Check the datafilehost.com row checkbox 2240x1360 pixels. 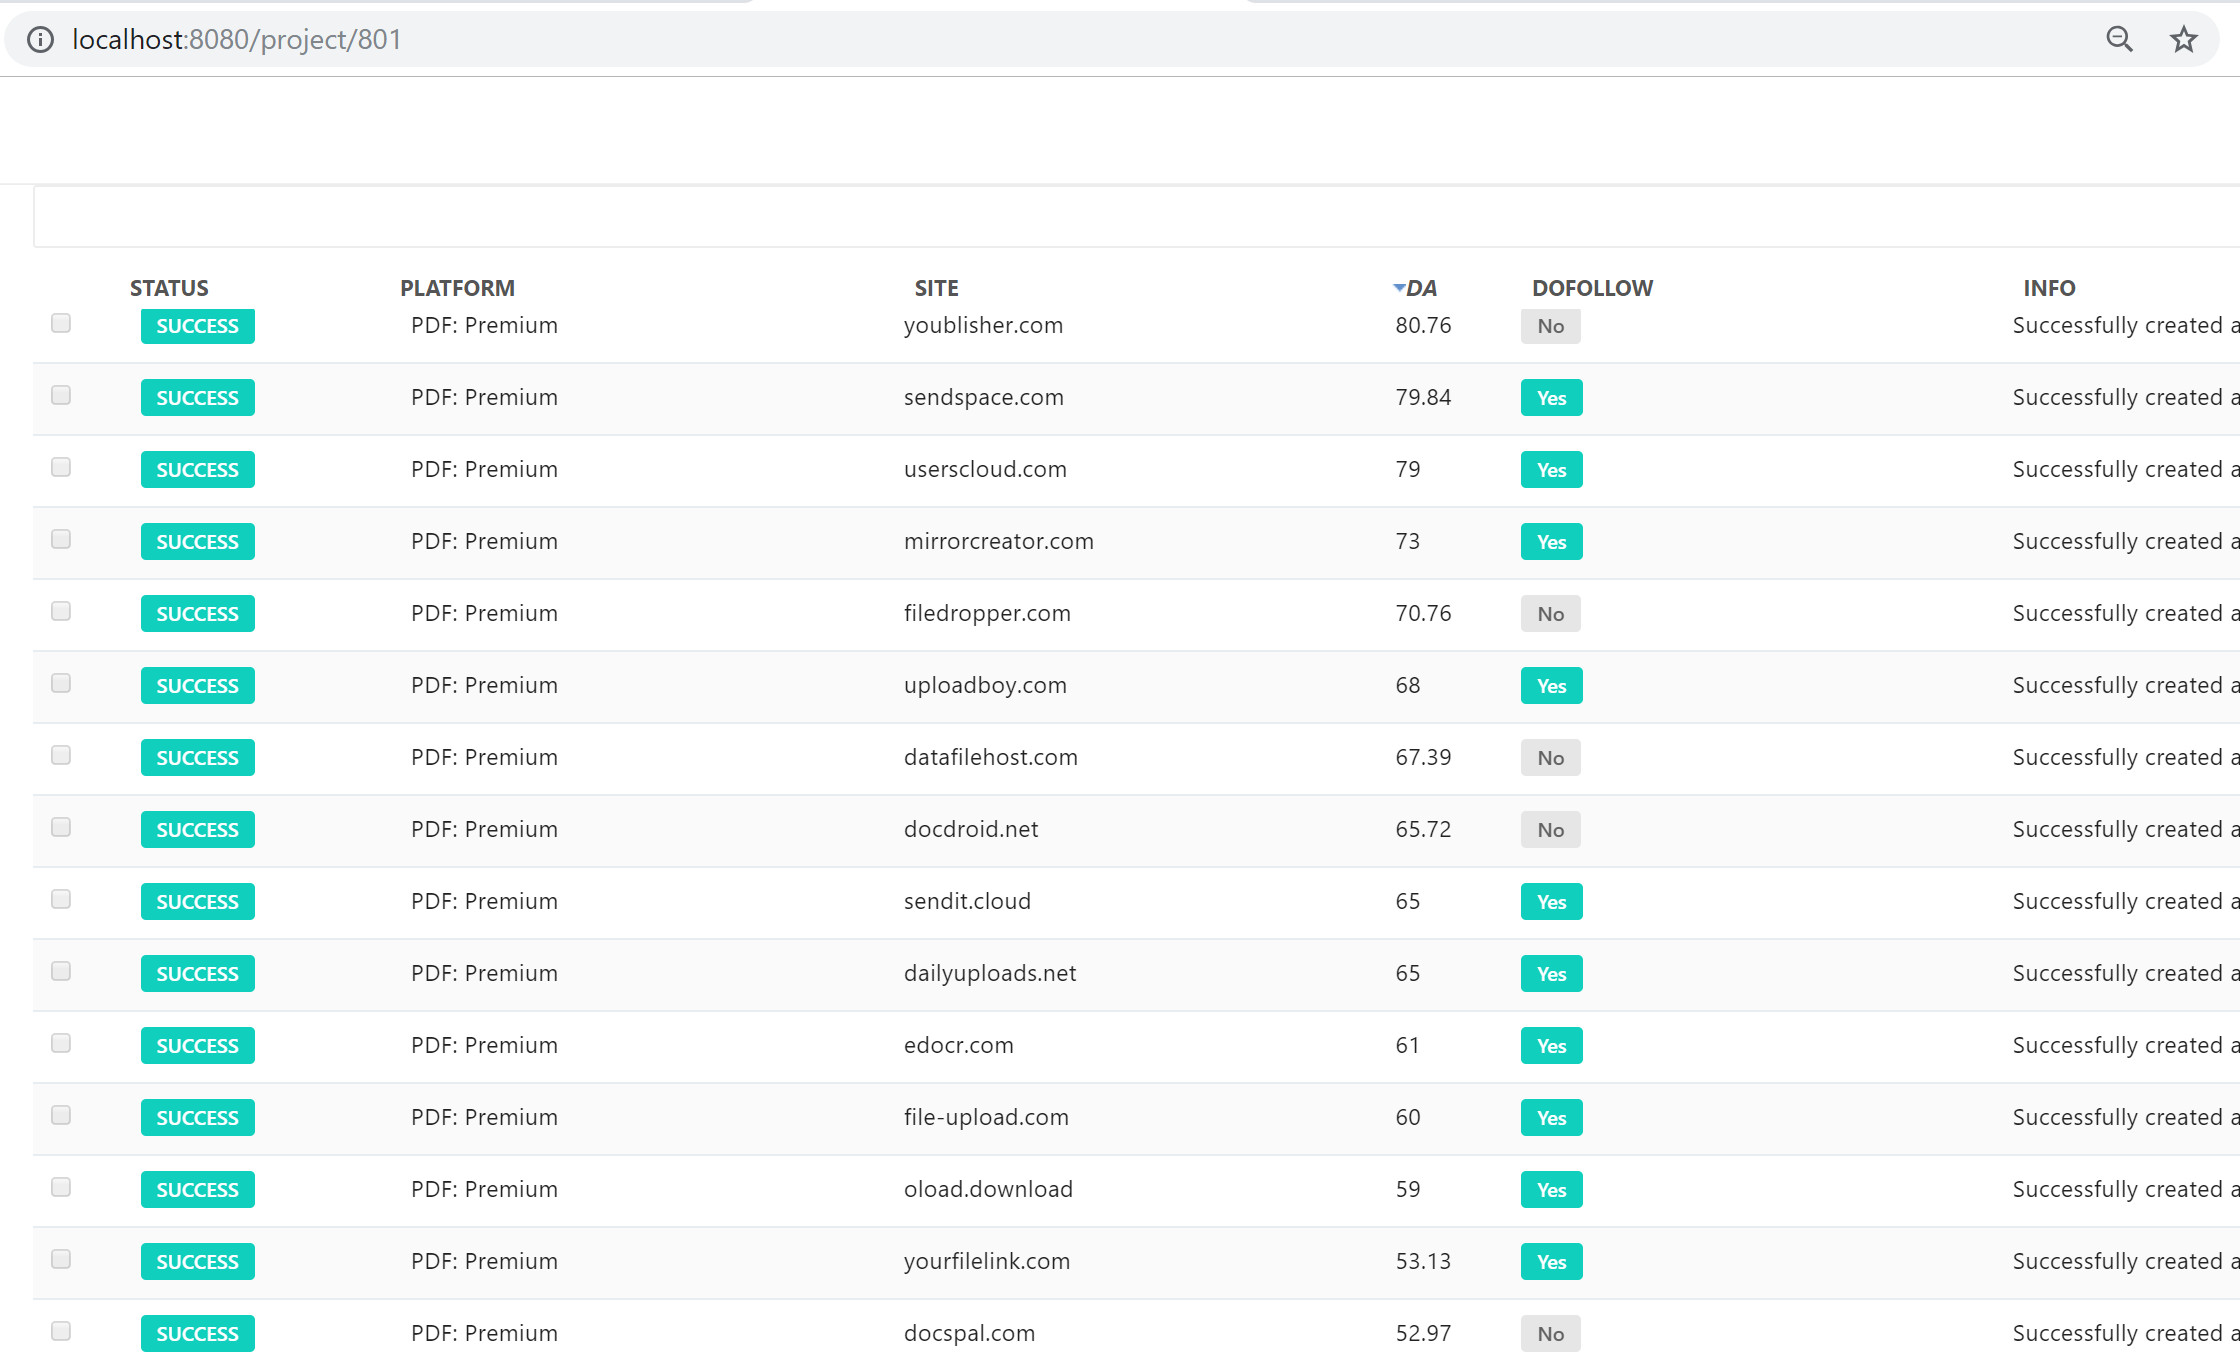pos(61,755)
